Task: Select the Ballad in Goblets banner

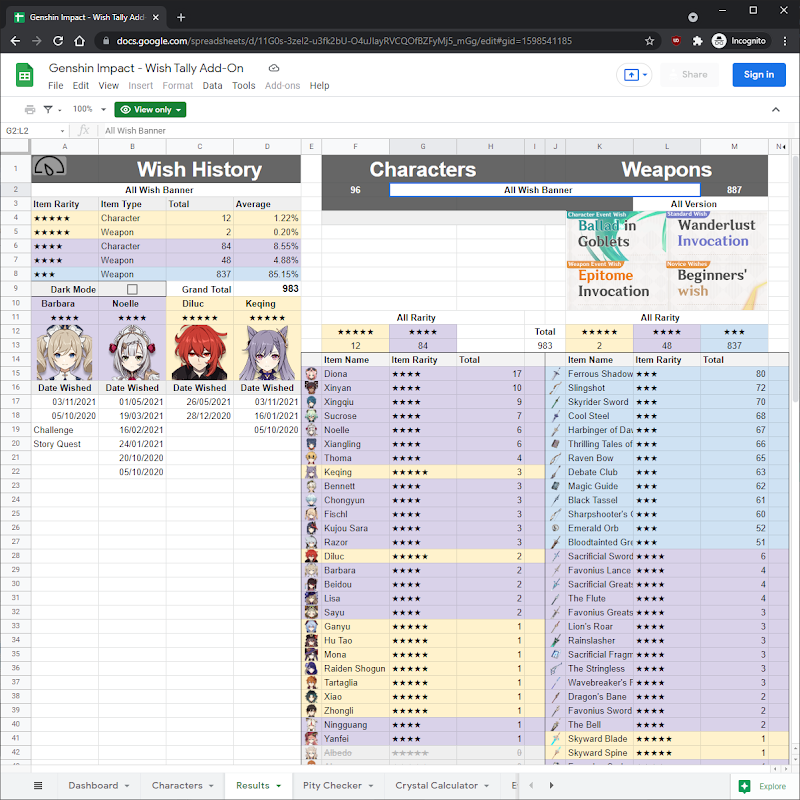Action: point(615,235)
